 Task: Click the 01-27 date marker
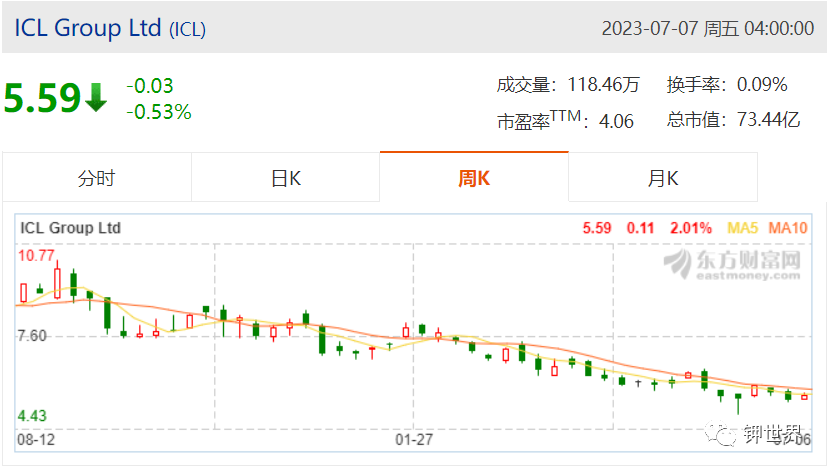[x=414, y=439]
